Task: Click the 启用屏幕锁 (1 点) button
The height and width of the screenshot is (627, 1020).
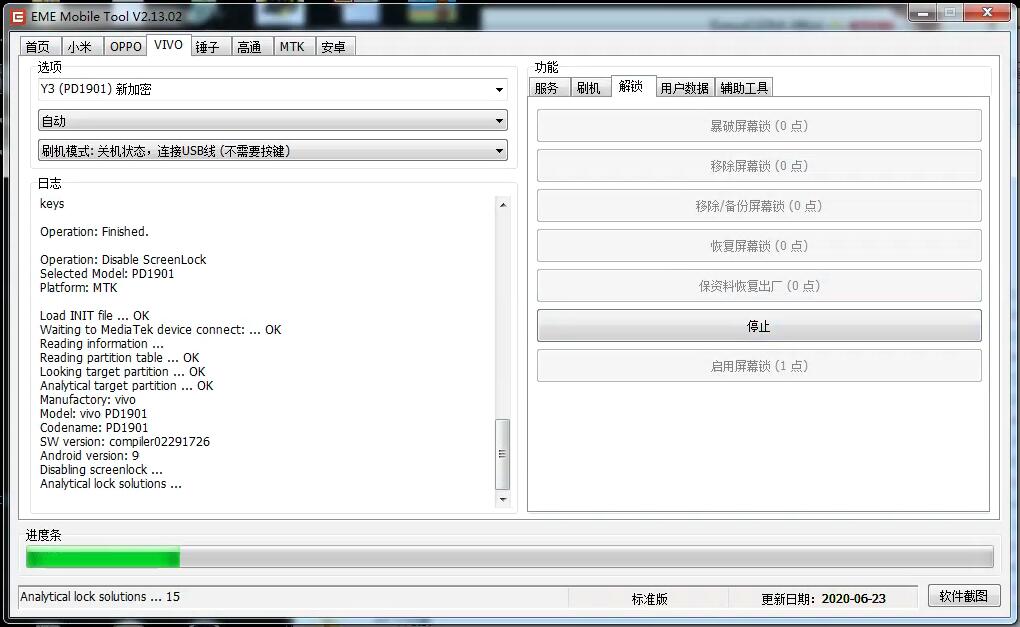Action: pos(759,366)
